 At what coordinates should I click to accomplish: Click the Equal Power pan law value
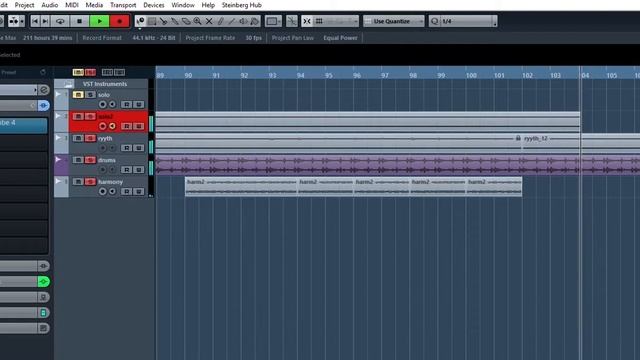(x=340, y=38)
